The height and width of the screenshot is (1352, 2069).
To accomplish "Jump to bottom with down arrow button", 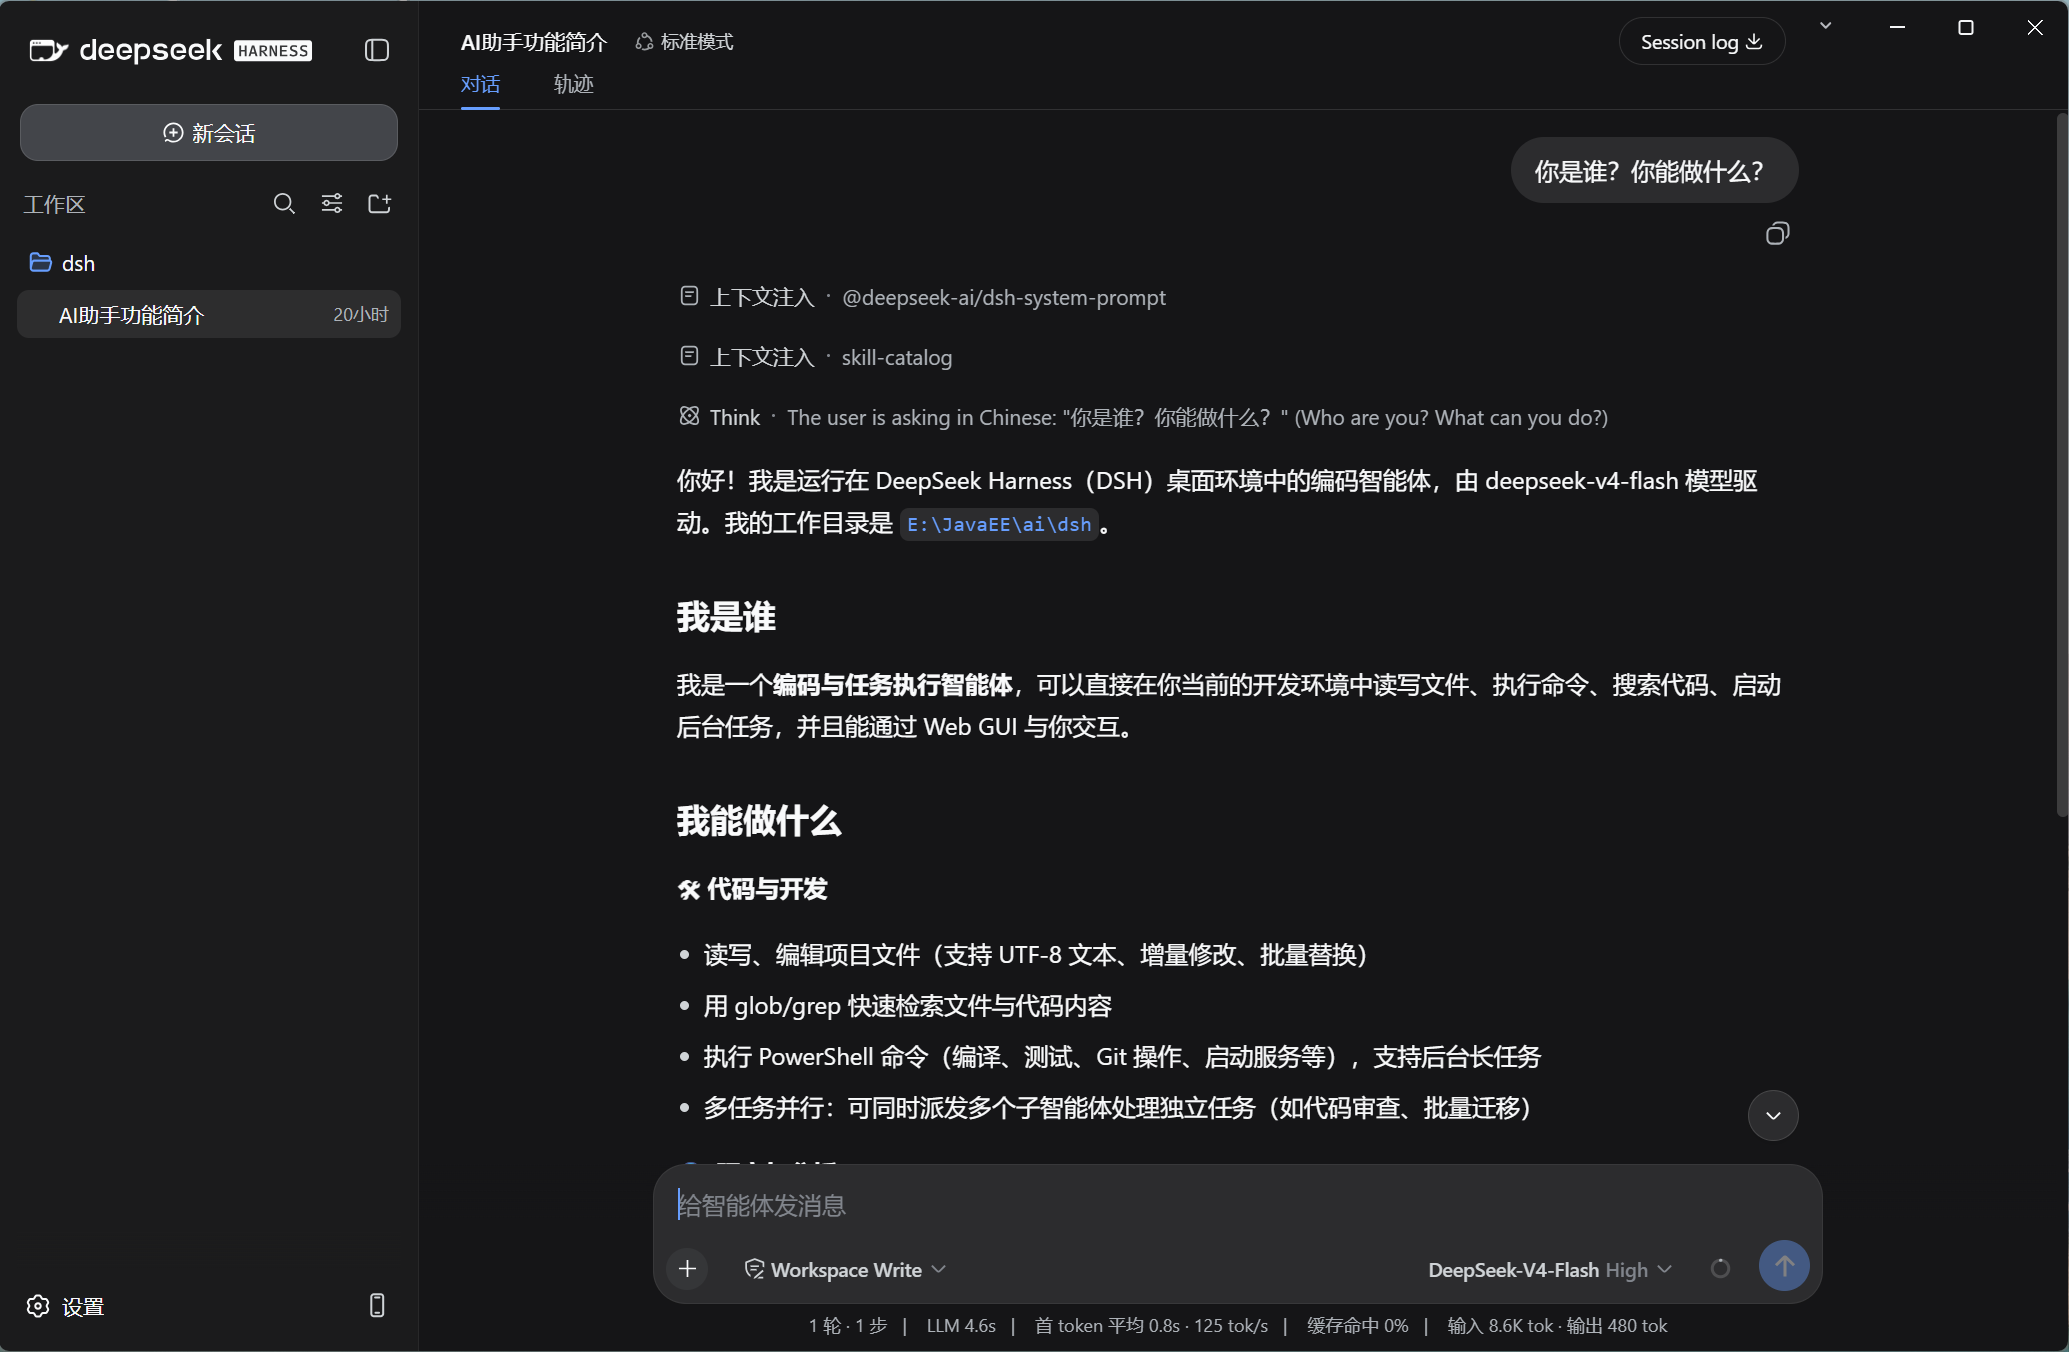I will click(x=1773, y=1115).
